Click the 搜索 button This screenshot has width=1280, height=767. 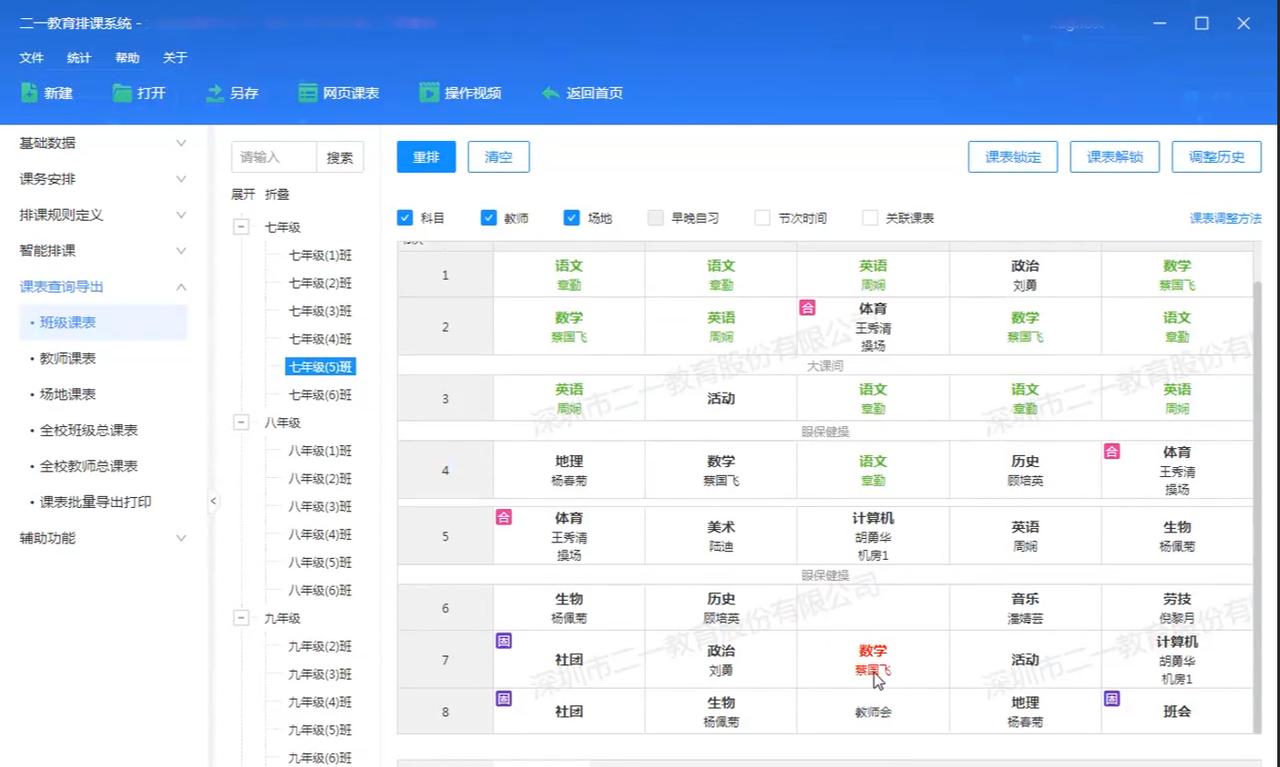tap(340, 157)
